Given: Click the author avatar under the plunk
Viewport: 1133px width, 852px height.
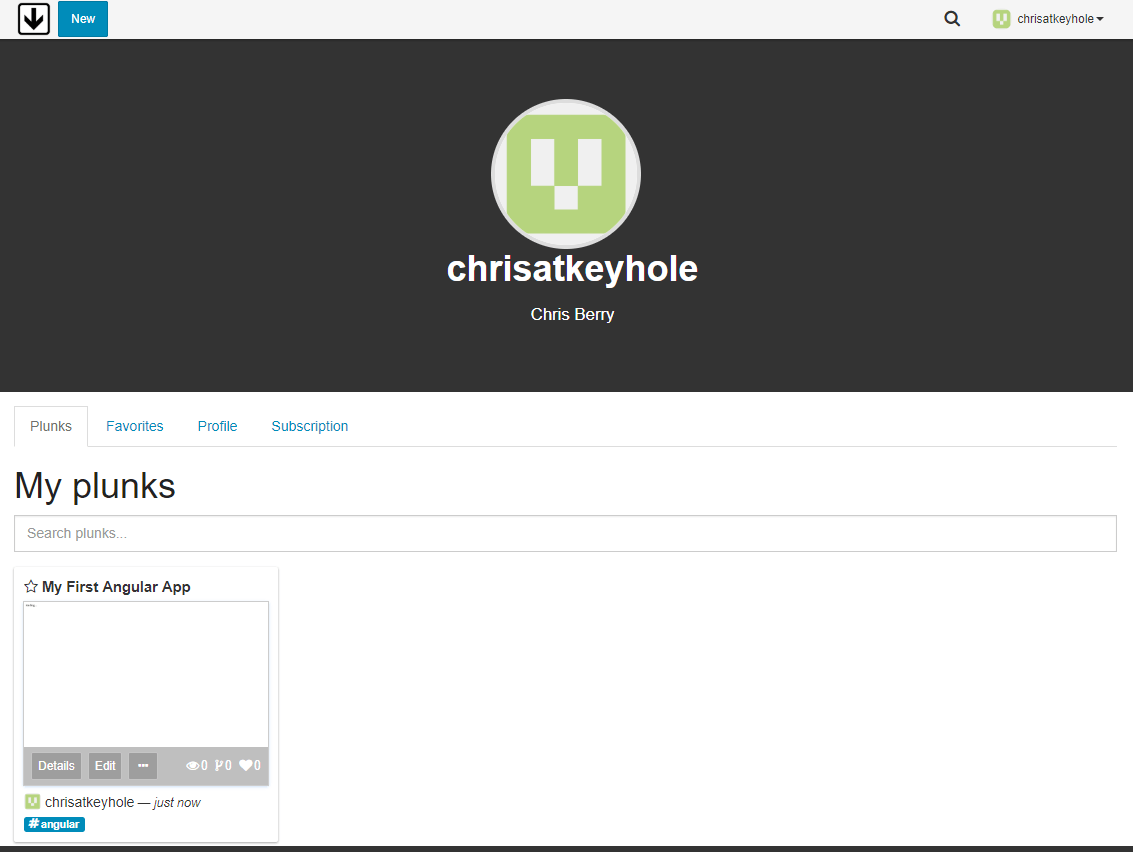Looking at the screenshot, I should [x=33, y=801].
